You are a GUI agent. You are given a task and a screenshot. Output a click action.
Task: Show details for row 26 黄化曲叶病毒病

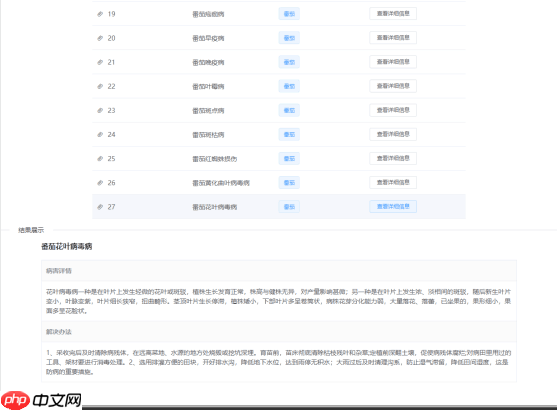(393, 182)
